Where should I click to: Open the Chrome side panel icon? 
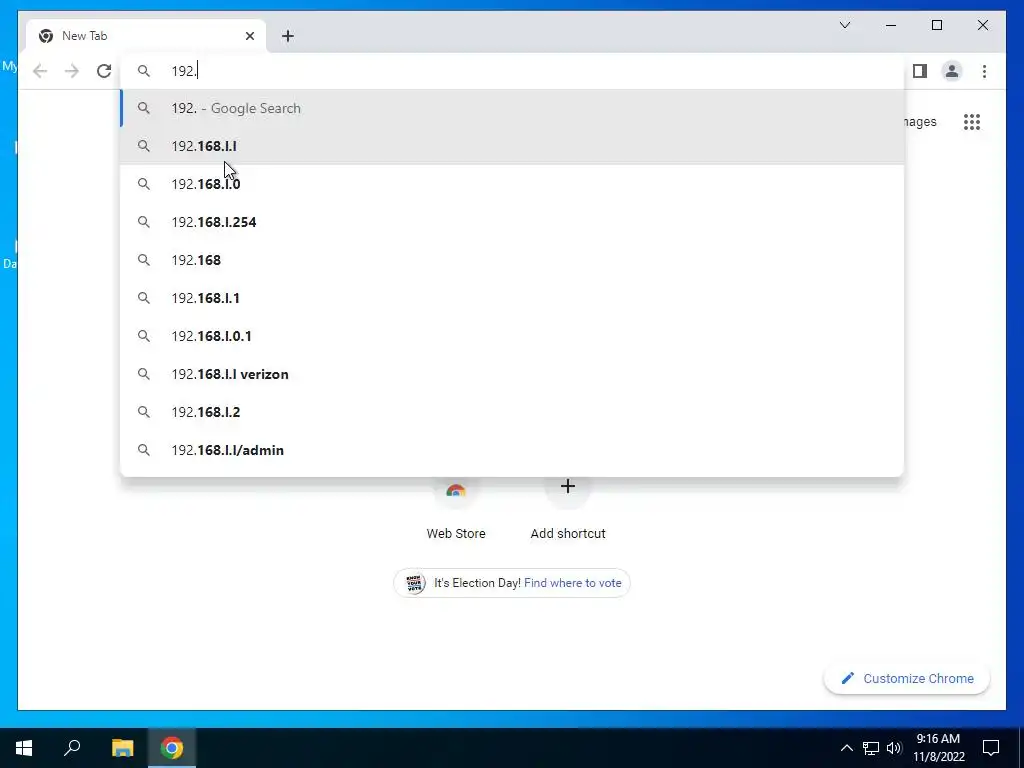point(920,71)
